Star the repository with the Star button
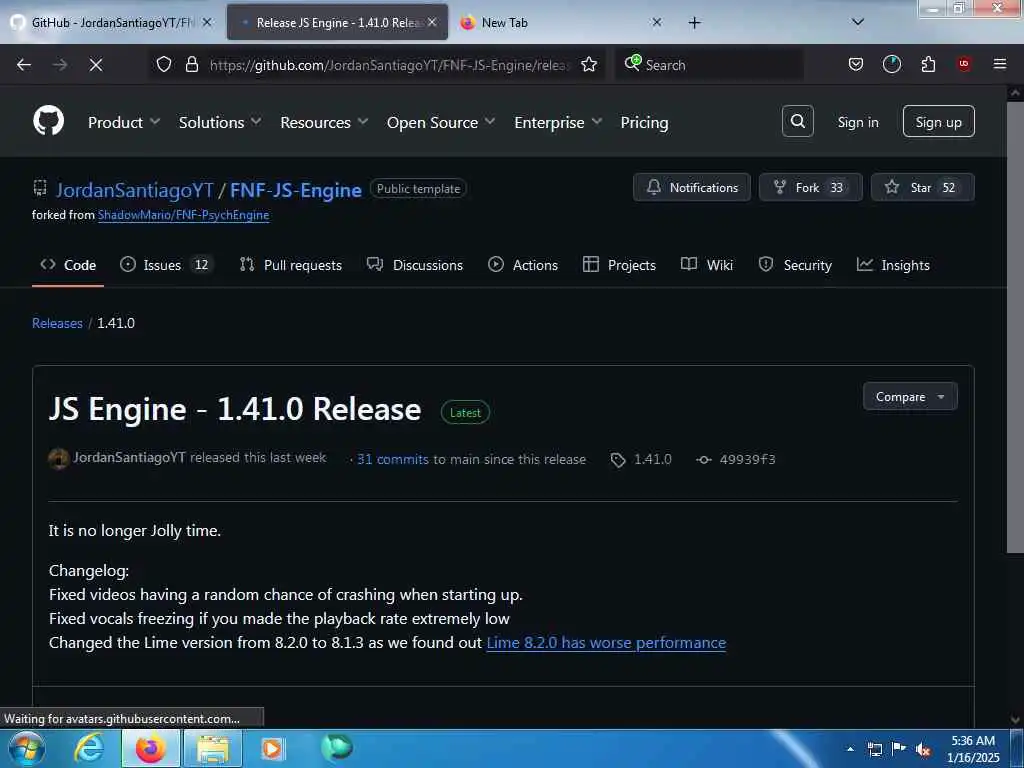The width and height of the screenshot is (1024, 768). tap(923, 187)
